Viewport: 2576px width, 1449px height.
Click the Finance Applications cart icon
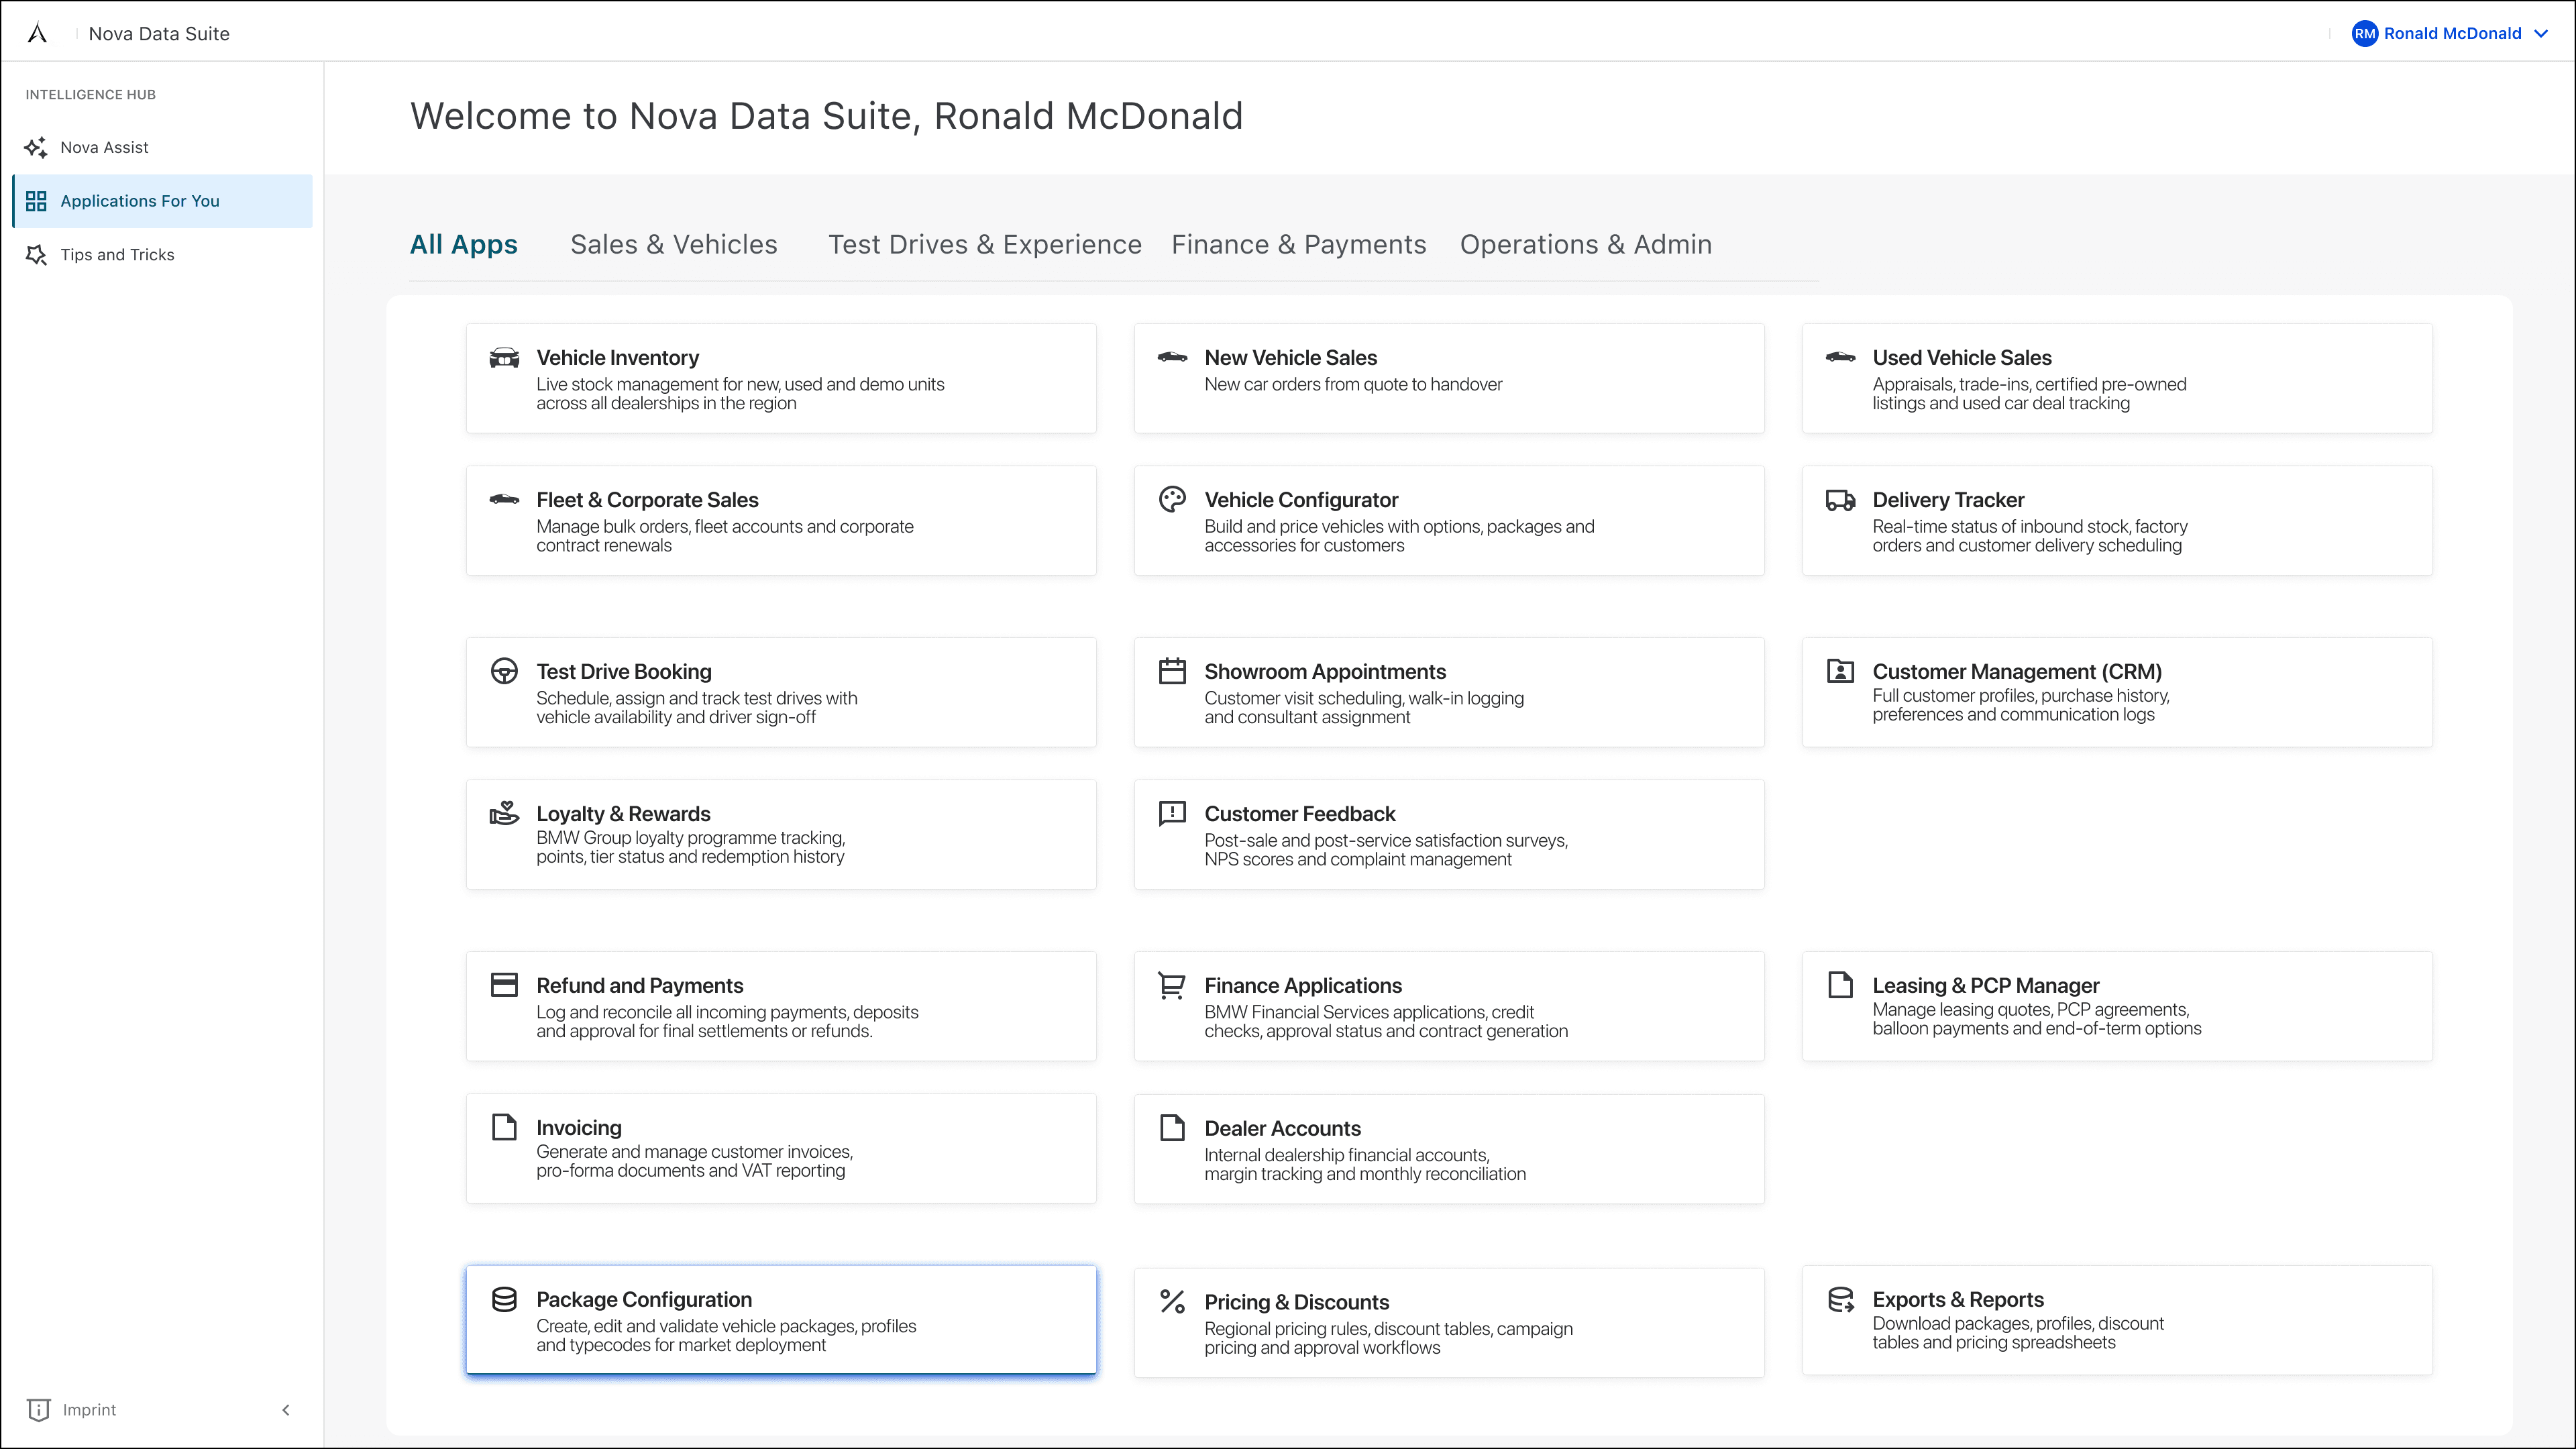click(x=1172, y=985)
